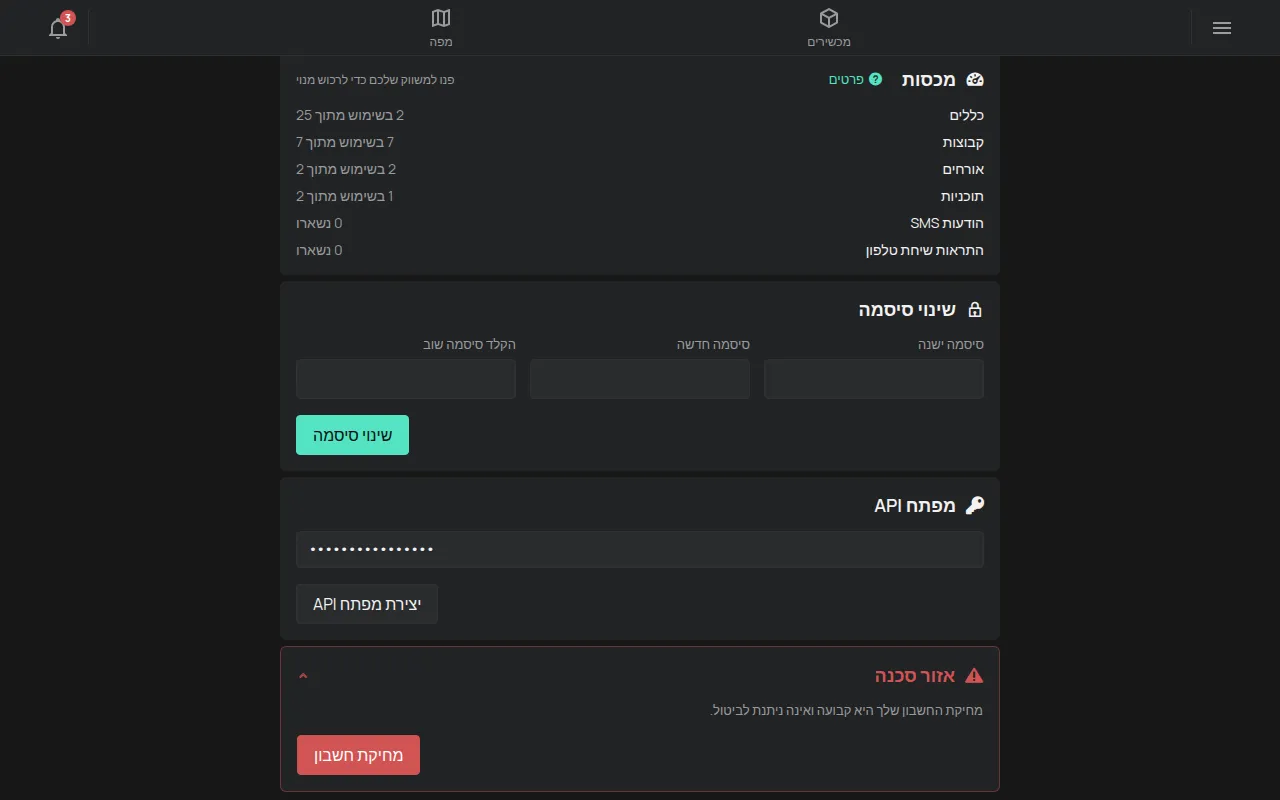Open the notifications bell with badge
Image resolution: width=1280 pixels, height=800 pixels.
coord(59,27)
